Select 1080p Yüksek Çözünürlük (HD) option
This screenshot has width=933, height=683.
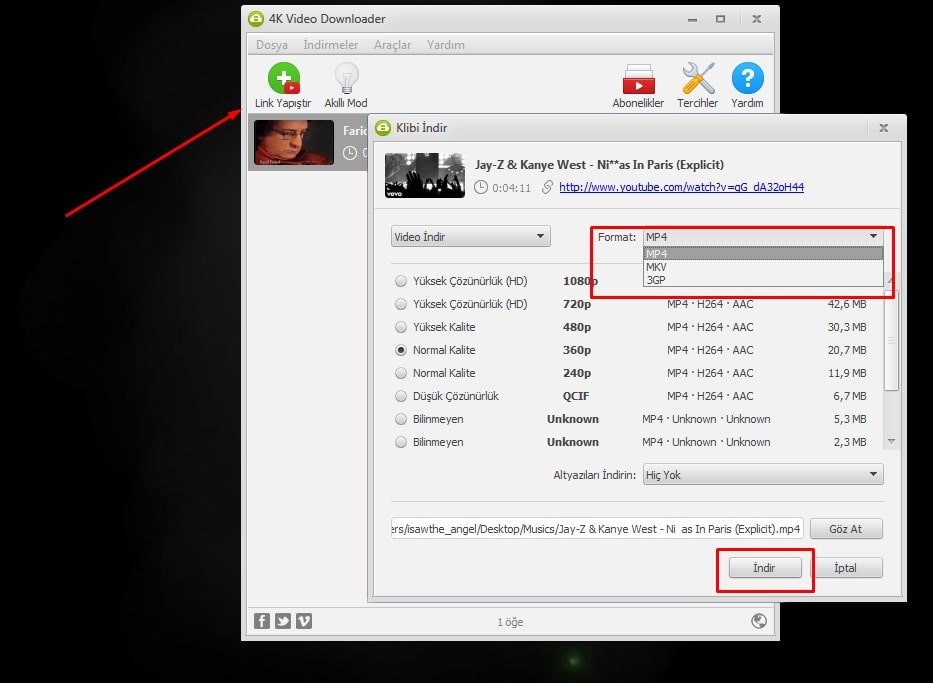click(x=401, y=281)
